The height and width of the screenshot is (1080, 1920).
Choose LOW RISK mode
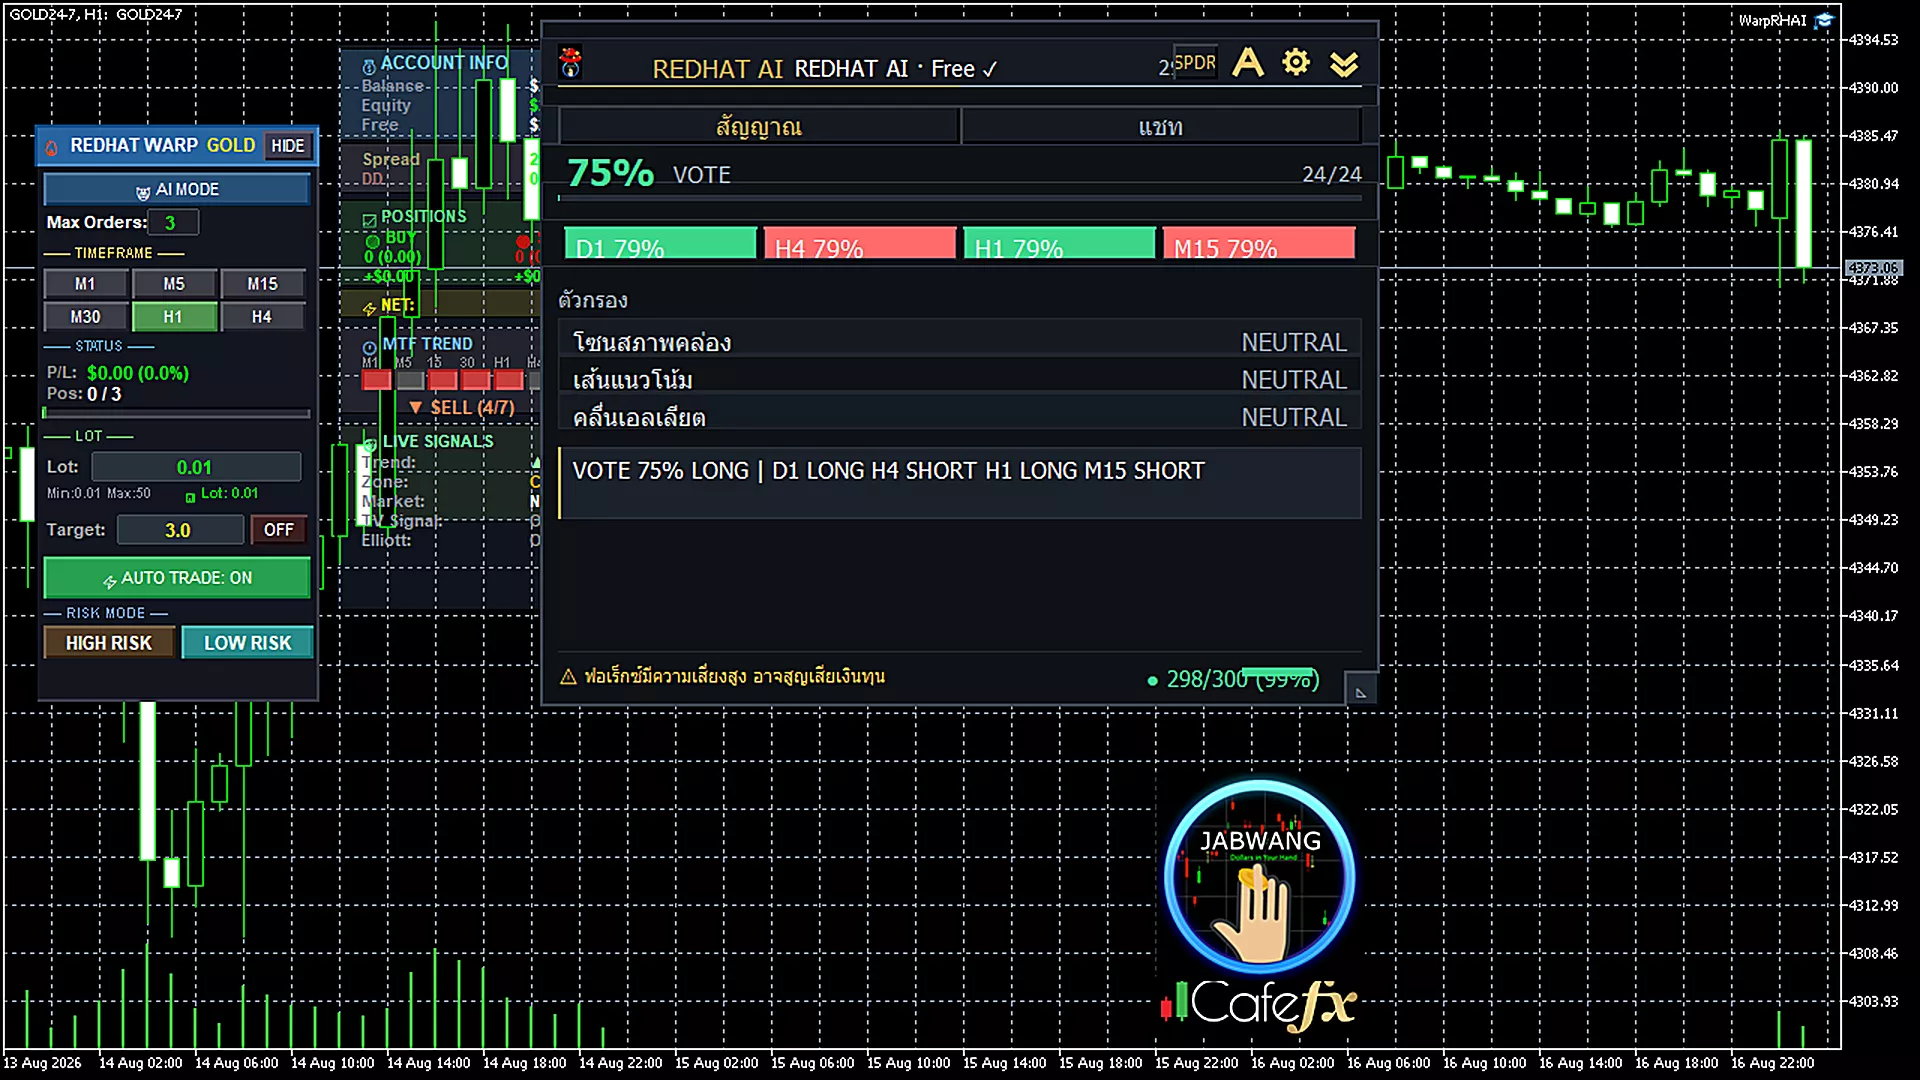tap(247, 643)
